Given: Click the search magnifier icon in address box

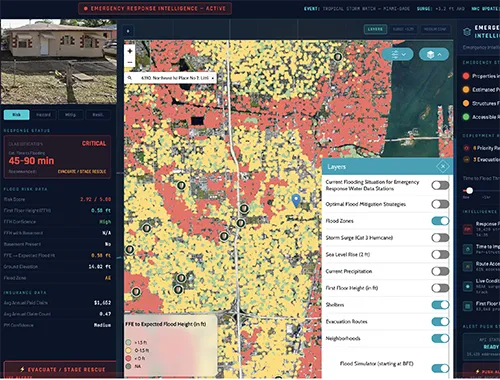Looking at the screenshot, I should (x=130, y=78).
